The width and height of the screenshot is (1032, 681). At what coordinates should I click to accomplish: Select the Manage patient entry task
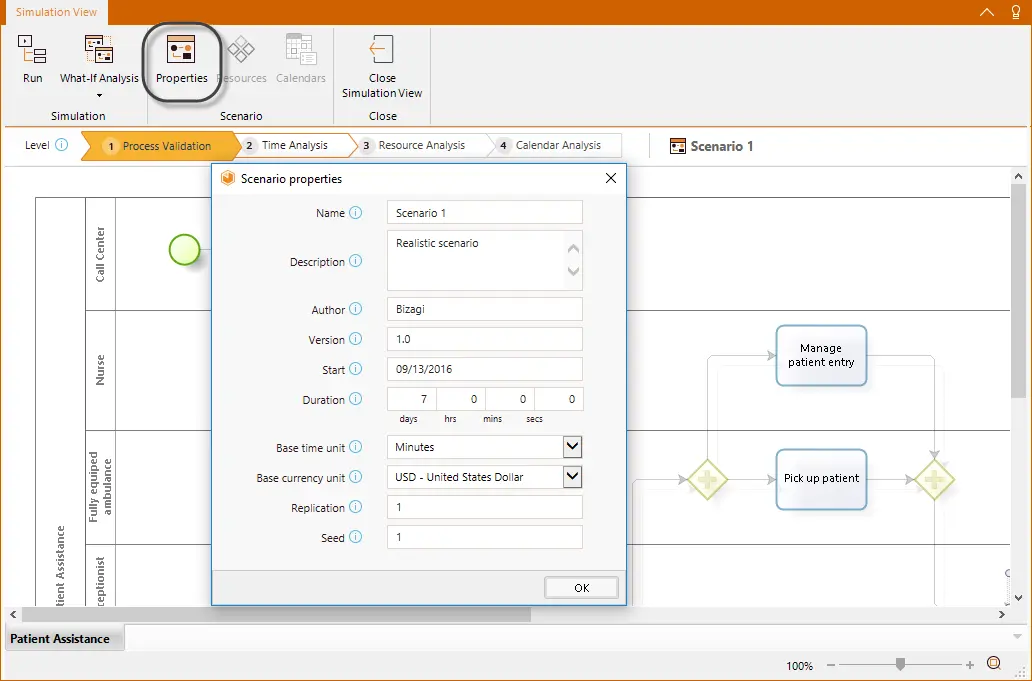821,355
